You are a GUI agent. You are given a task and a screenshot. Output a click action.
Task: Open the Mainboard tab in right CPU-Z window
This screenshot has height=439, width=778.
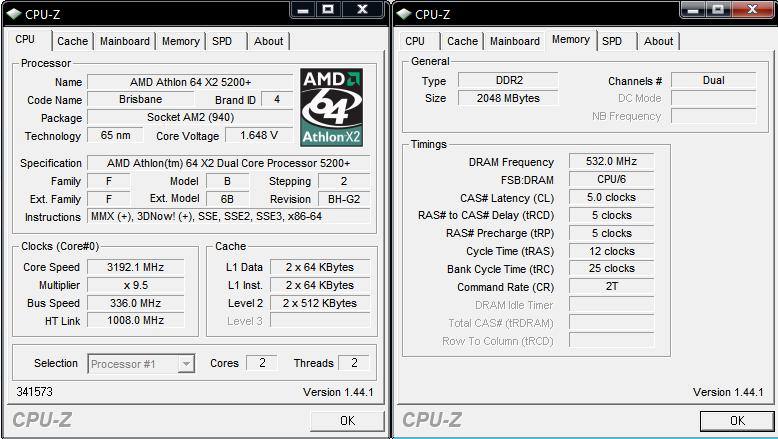pyautogui.click(x=515, y=41)
